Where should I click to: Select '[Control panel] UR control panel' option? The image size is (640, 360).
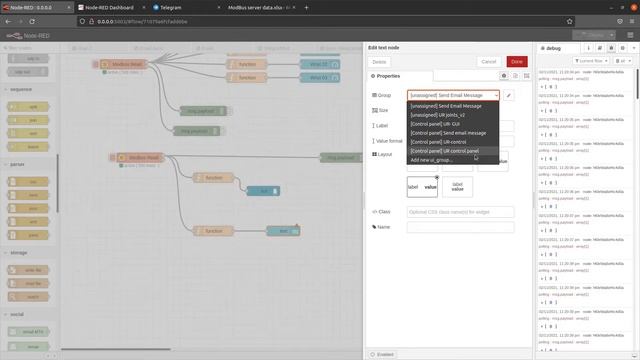point(453,151)
